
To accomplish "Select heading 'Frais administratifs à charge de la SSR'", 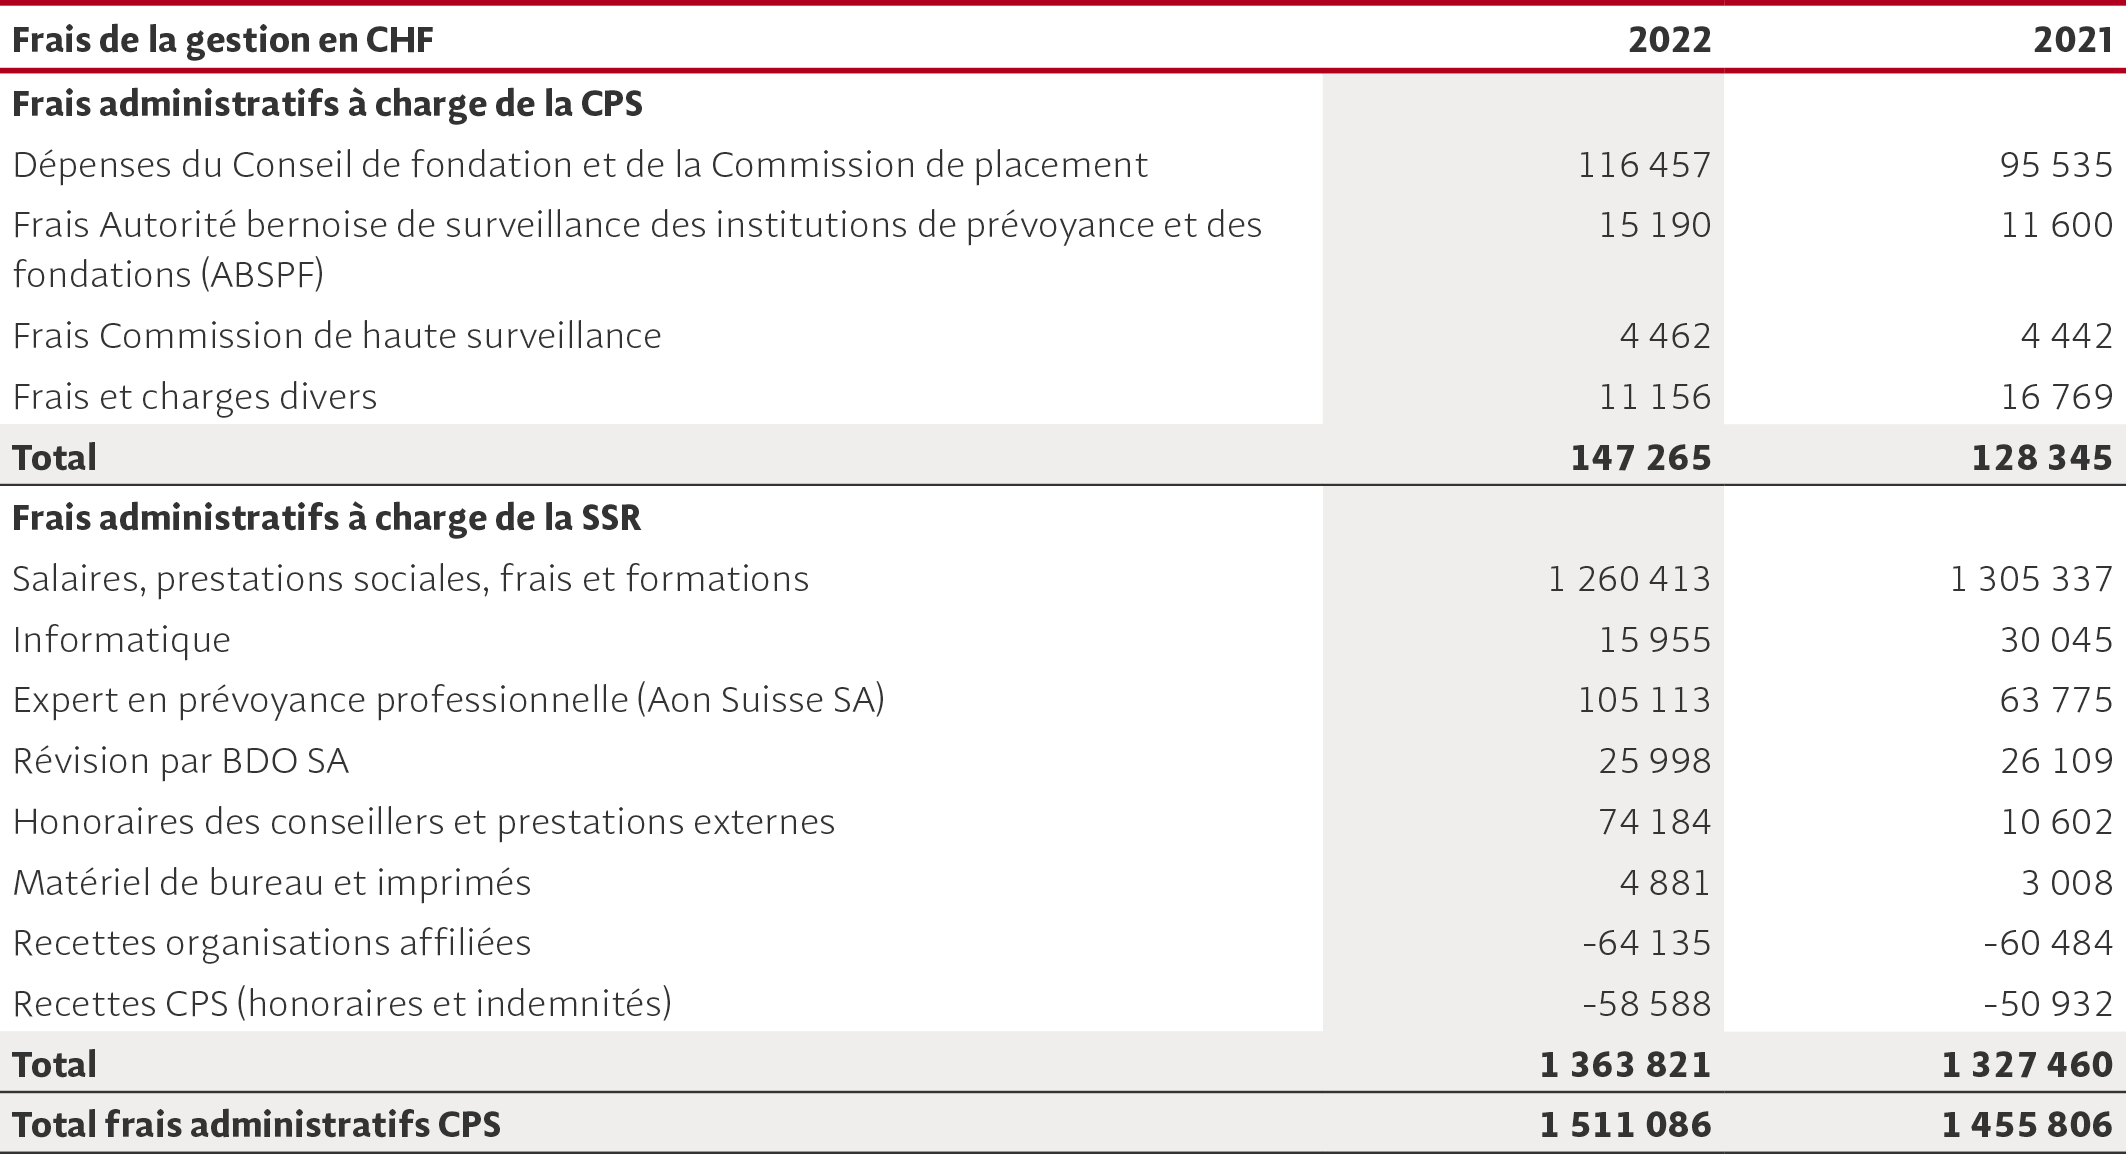I will [x=327, y=518].
